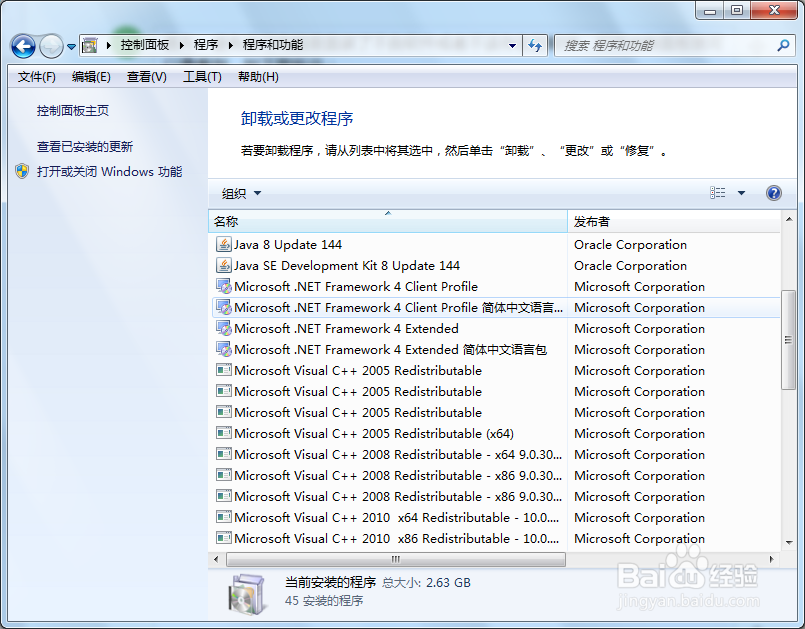This screenshot has height=629, width=805.
Task: Click the Java SE Development Kit icon
Action: tap(223, 265)
